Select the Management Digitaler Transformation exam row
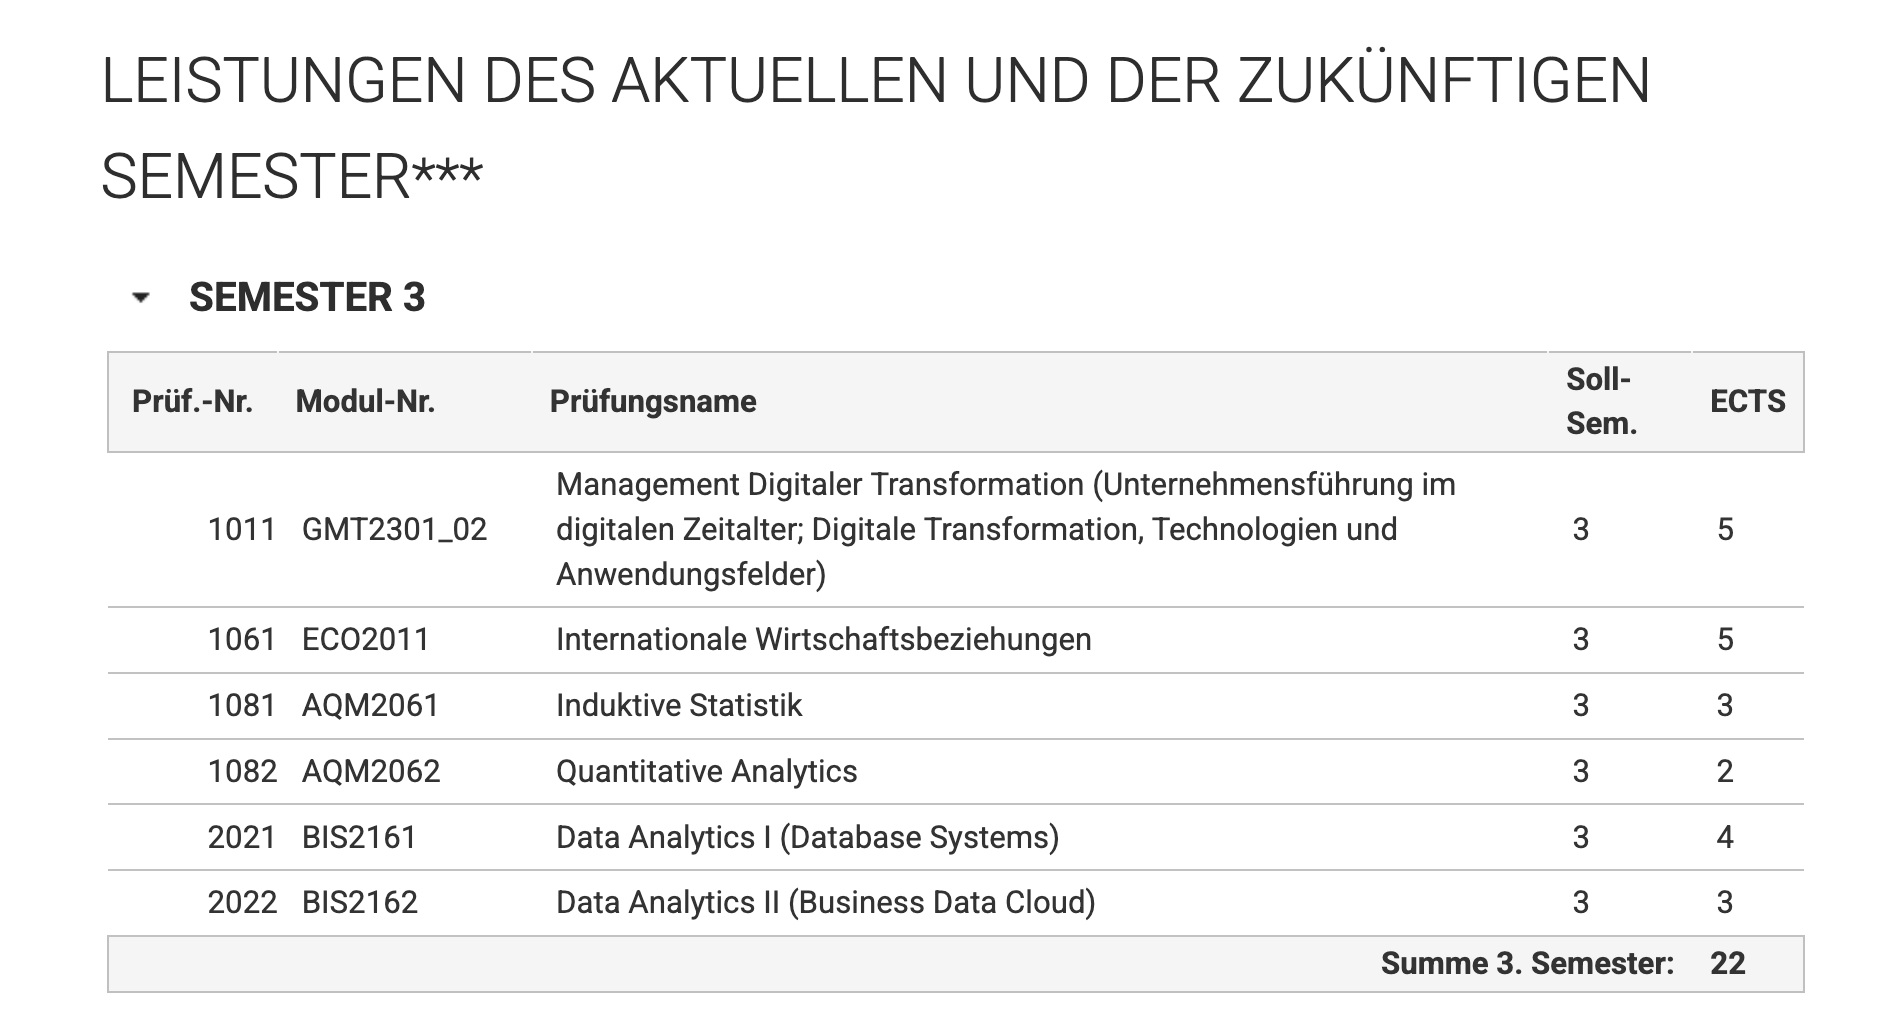This screenshot has width=1902, height=1024. 1005,529
